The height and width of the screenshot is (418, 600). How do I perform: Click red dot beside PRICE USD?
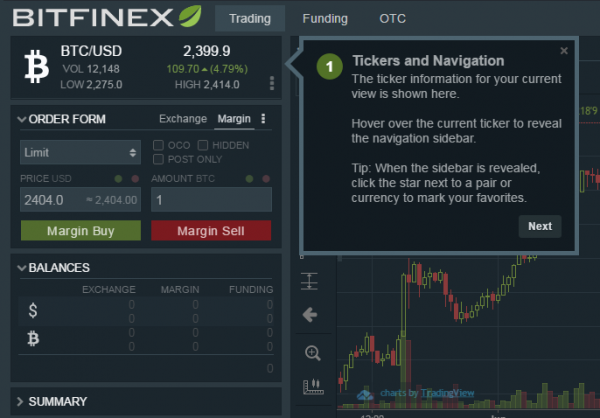tap(135, 179)
